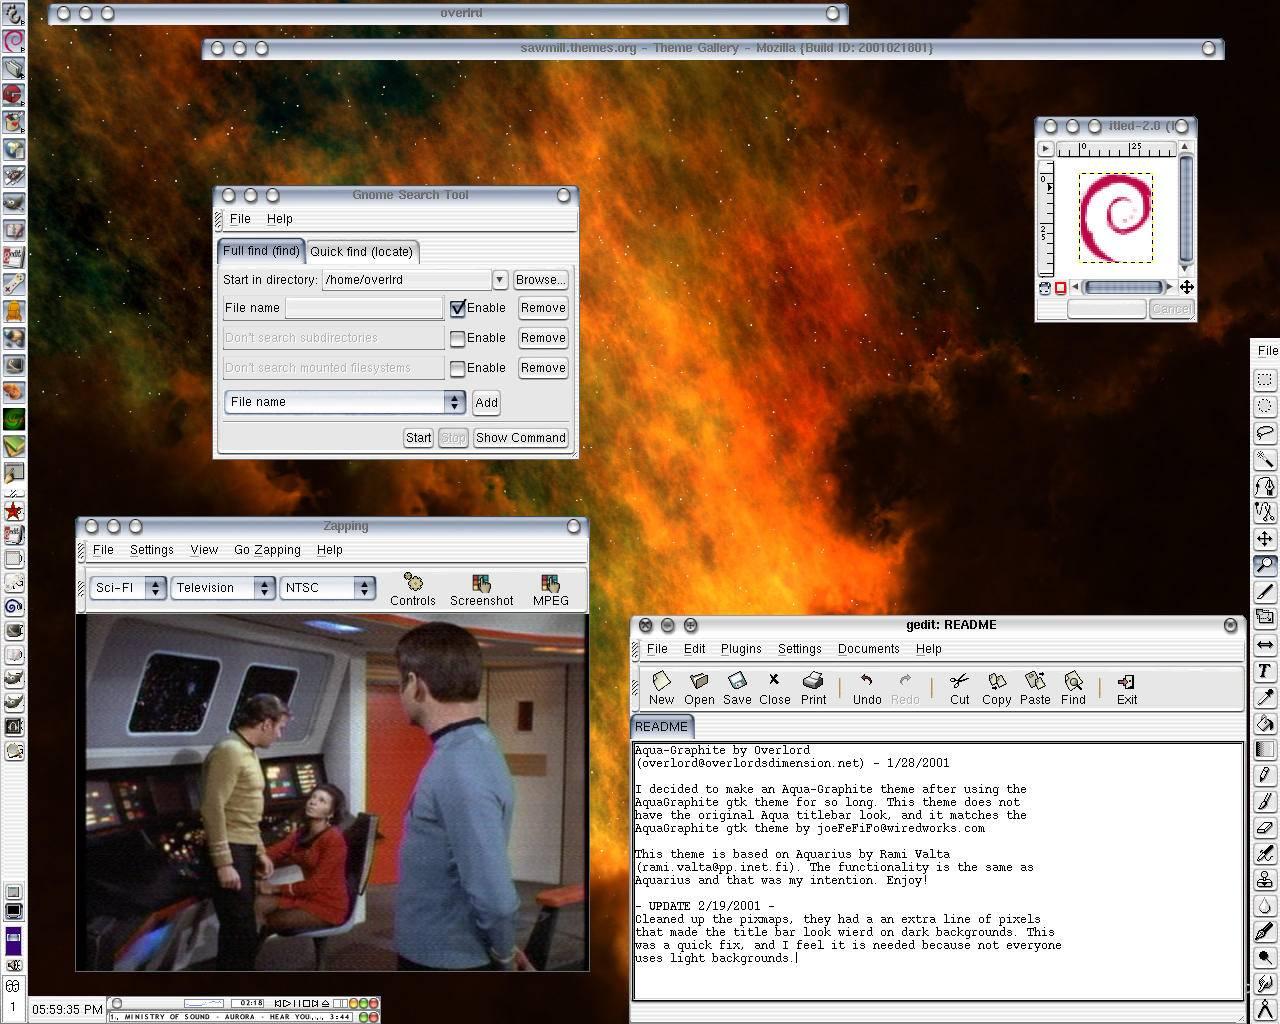Click Open folder icon in gedit
This screenshot has height=1024, width=1280.
[699, 688]
